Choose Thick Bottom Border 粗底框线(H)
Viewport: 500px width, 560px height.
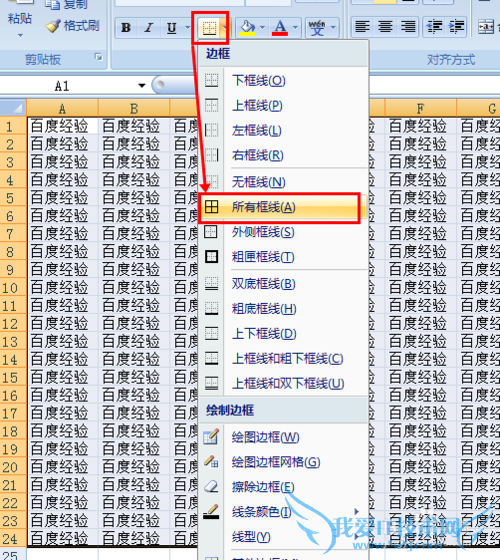tap(283, 309)
